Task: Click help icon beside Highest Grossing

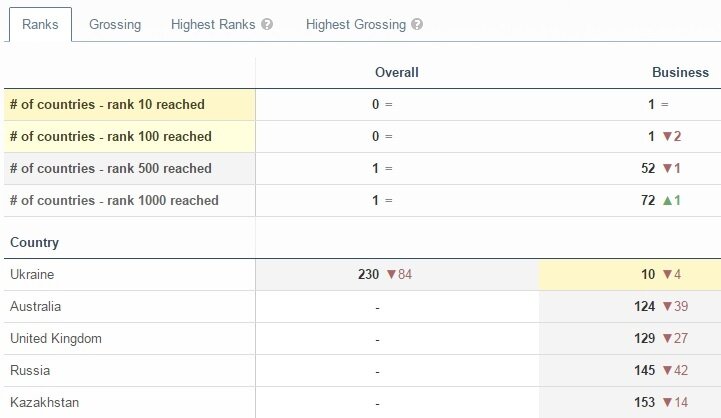Action: tap(416, 24)
